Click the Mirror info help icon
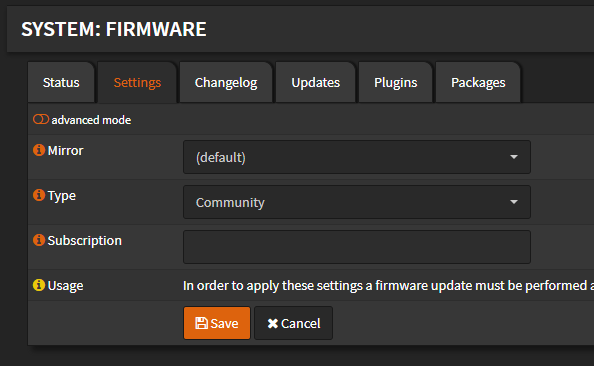Viewport: 594px width, 366px height. (39, 150)
